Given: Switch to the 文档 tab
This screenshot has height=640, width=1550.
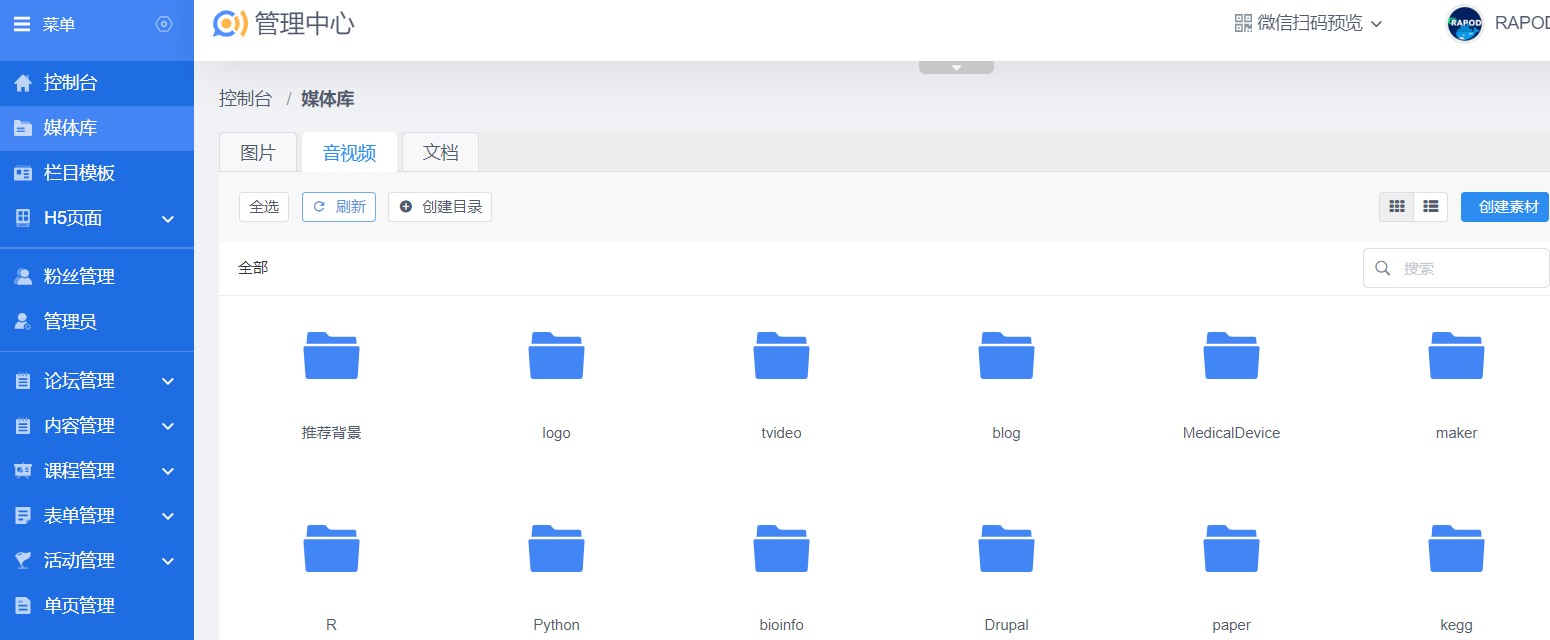Looking at the screenshot, I should (440, 152).
